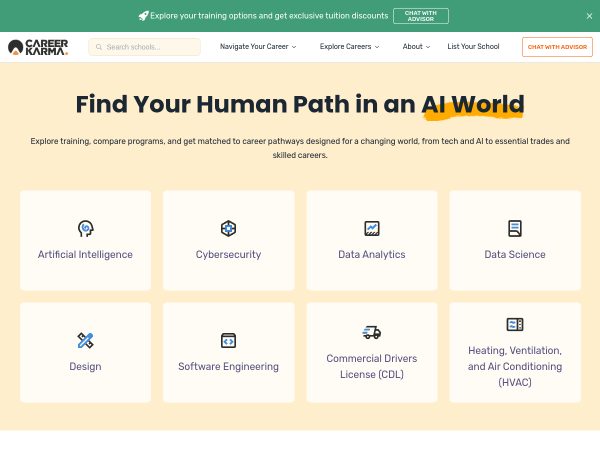Click the Data Analytics chart icon

[372, 228]
